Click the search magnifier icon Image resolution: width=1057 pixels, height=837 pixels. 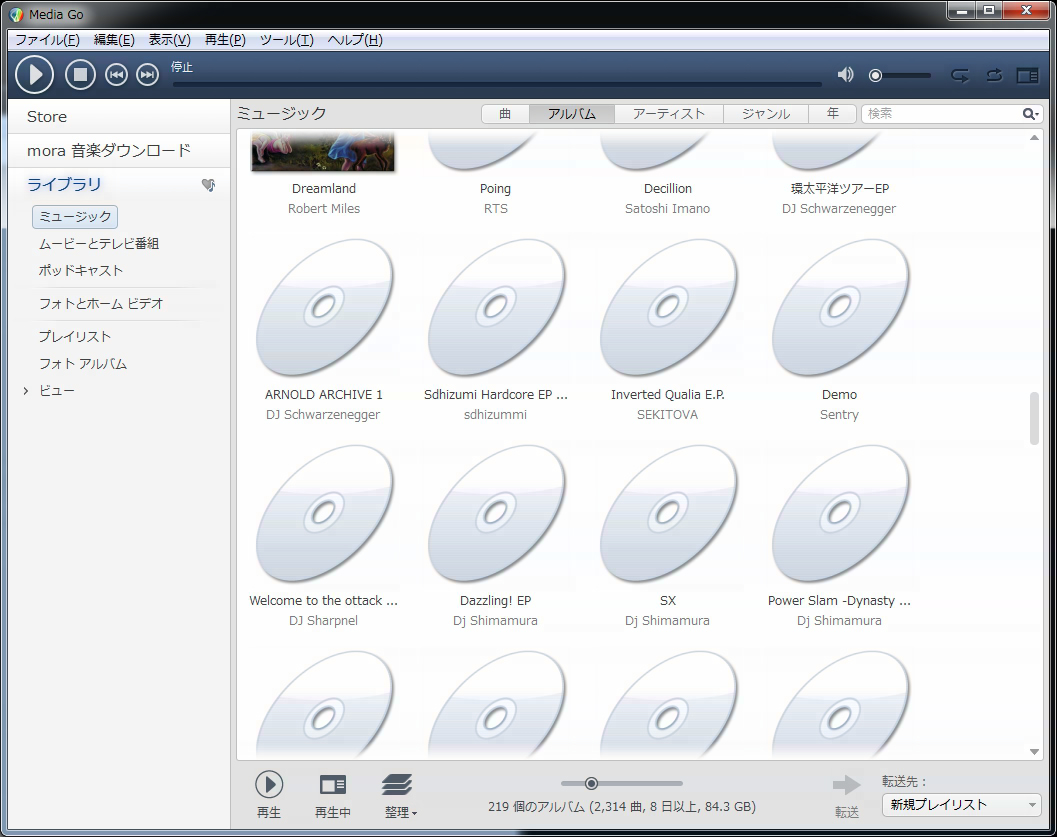click(1030, 114)
